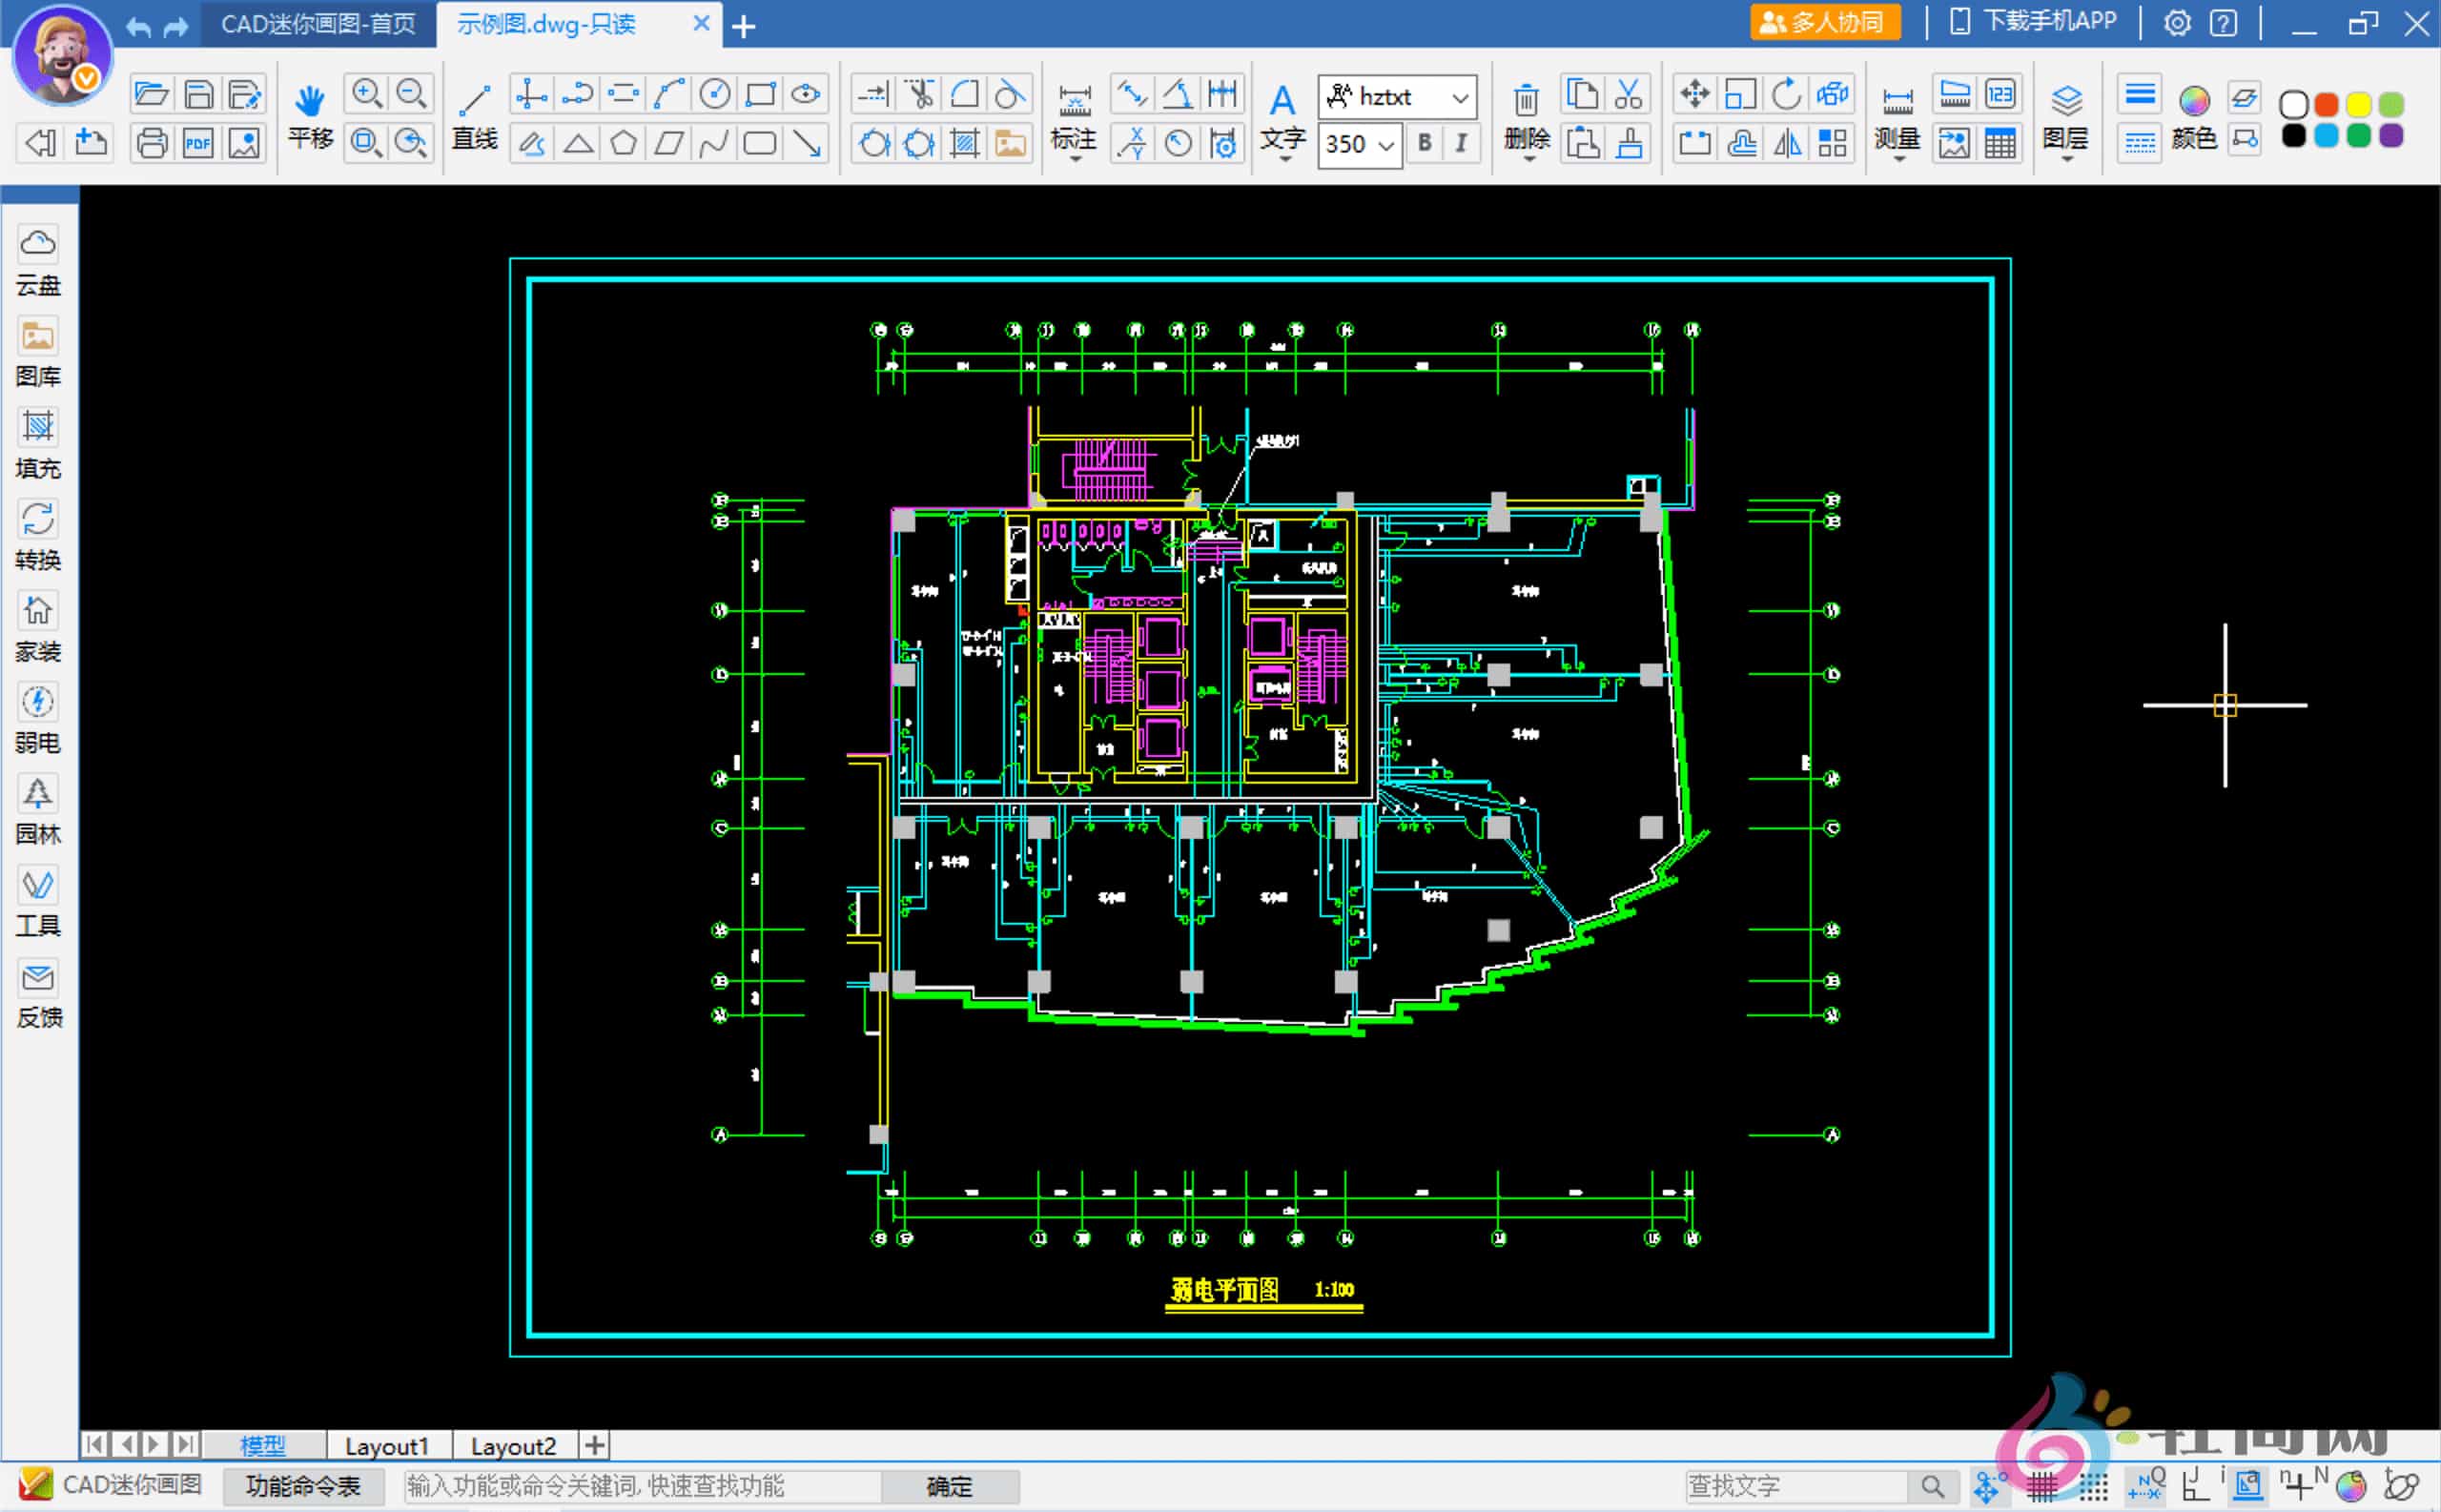2441x1512 pixels.
Task: Toggle dotted grid display in status bar
Action: point(2093,1487)
